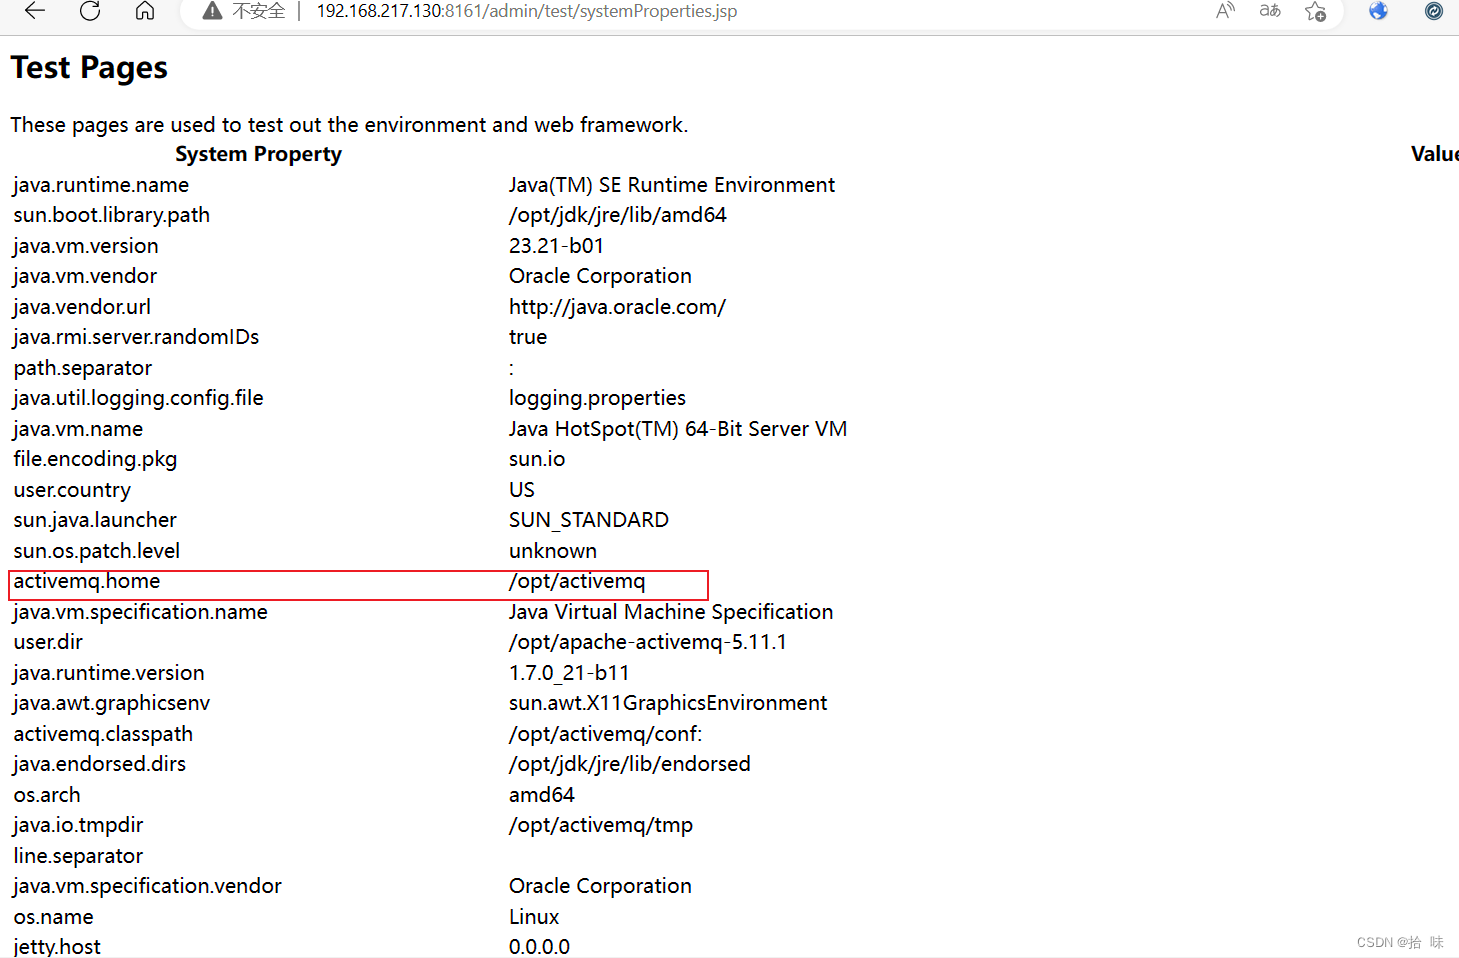Select value 'unknown'

[x=553, y=551]
